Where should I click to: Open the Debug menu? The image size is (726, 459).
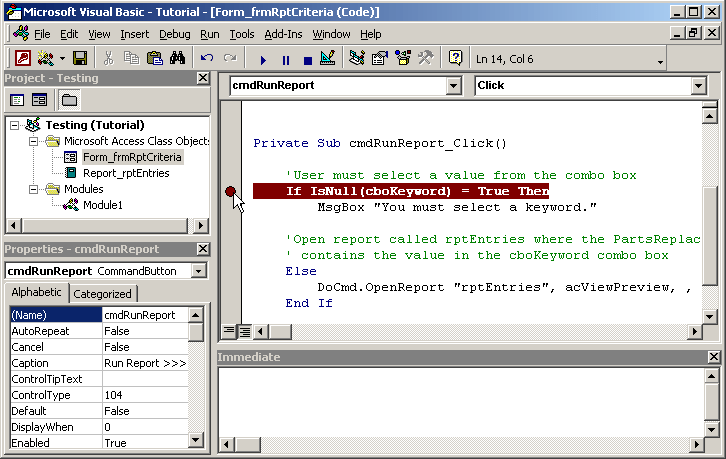point(175,34)
